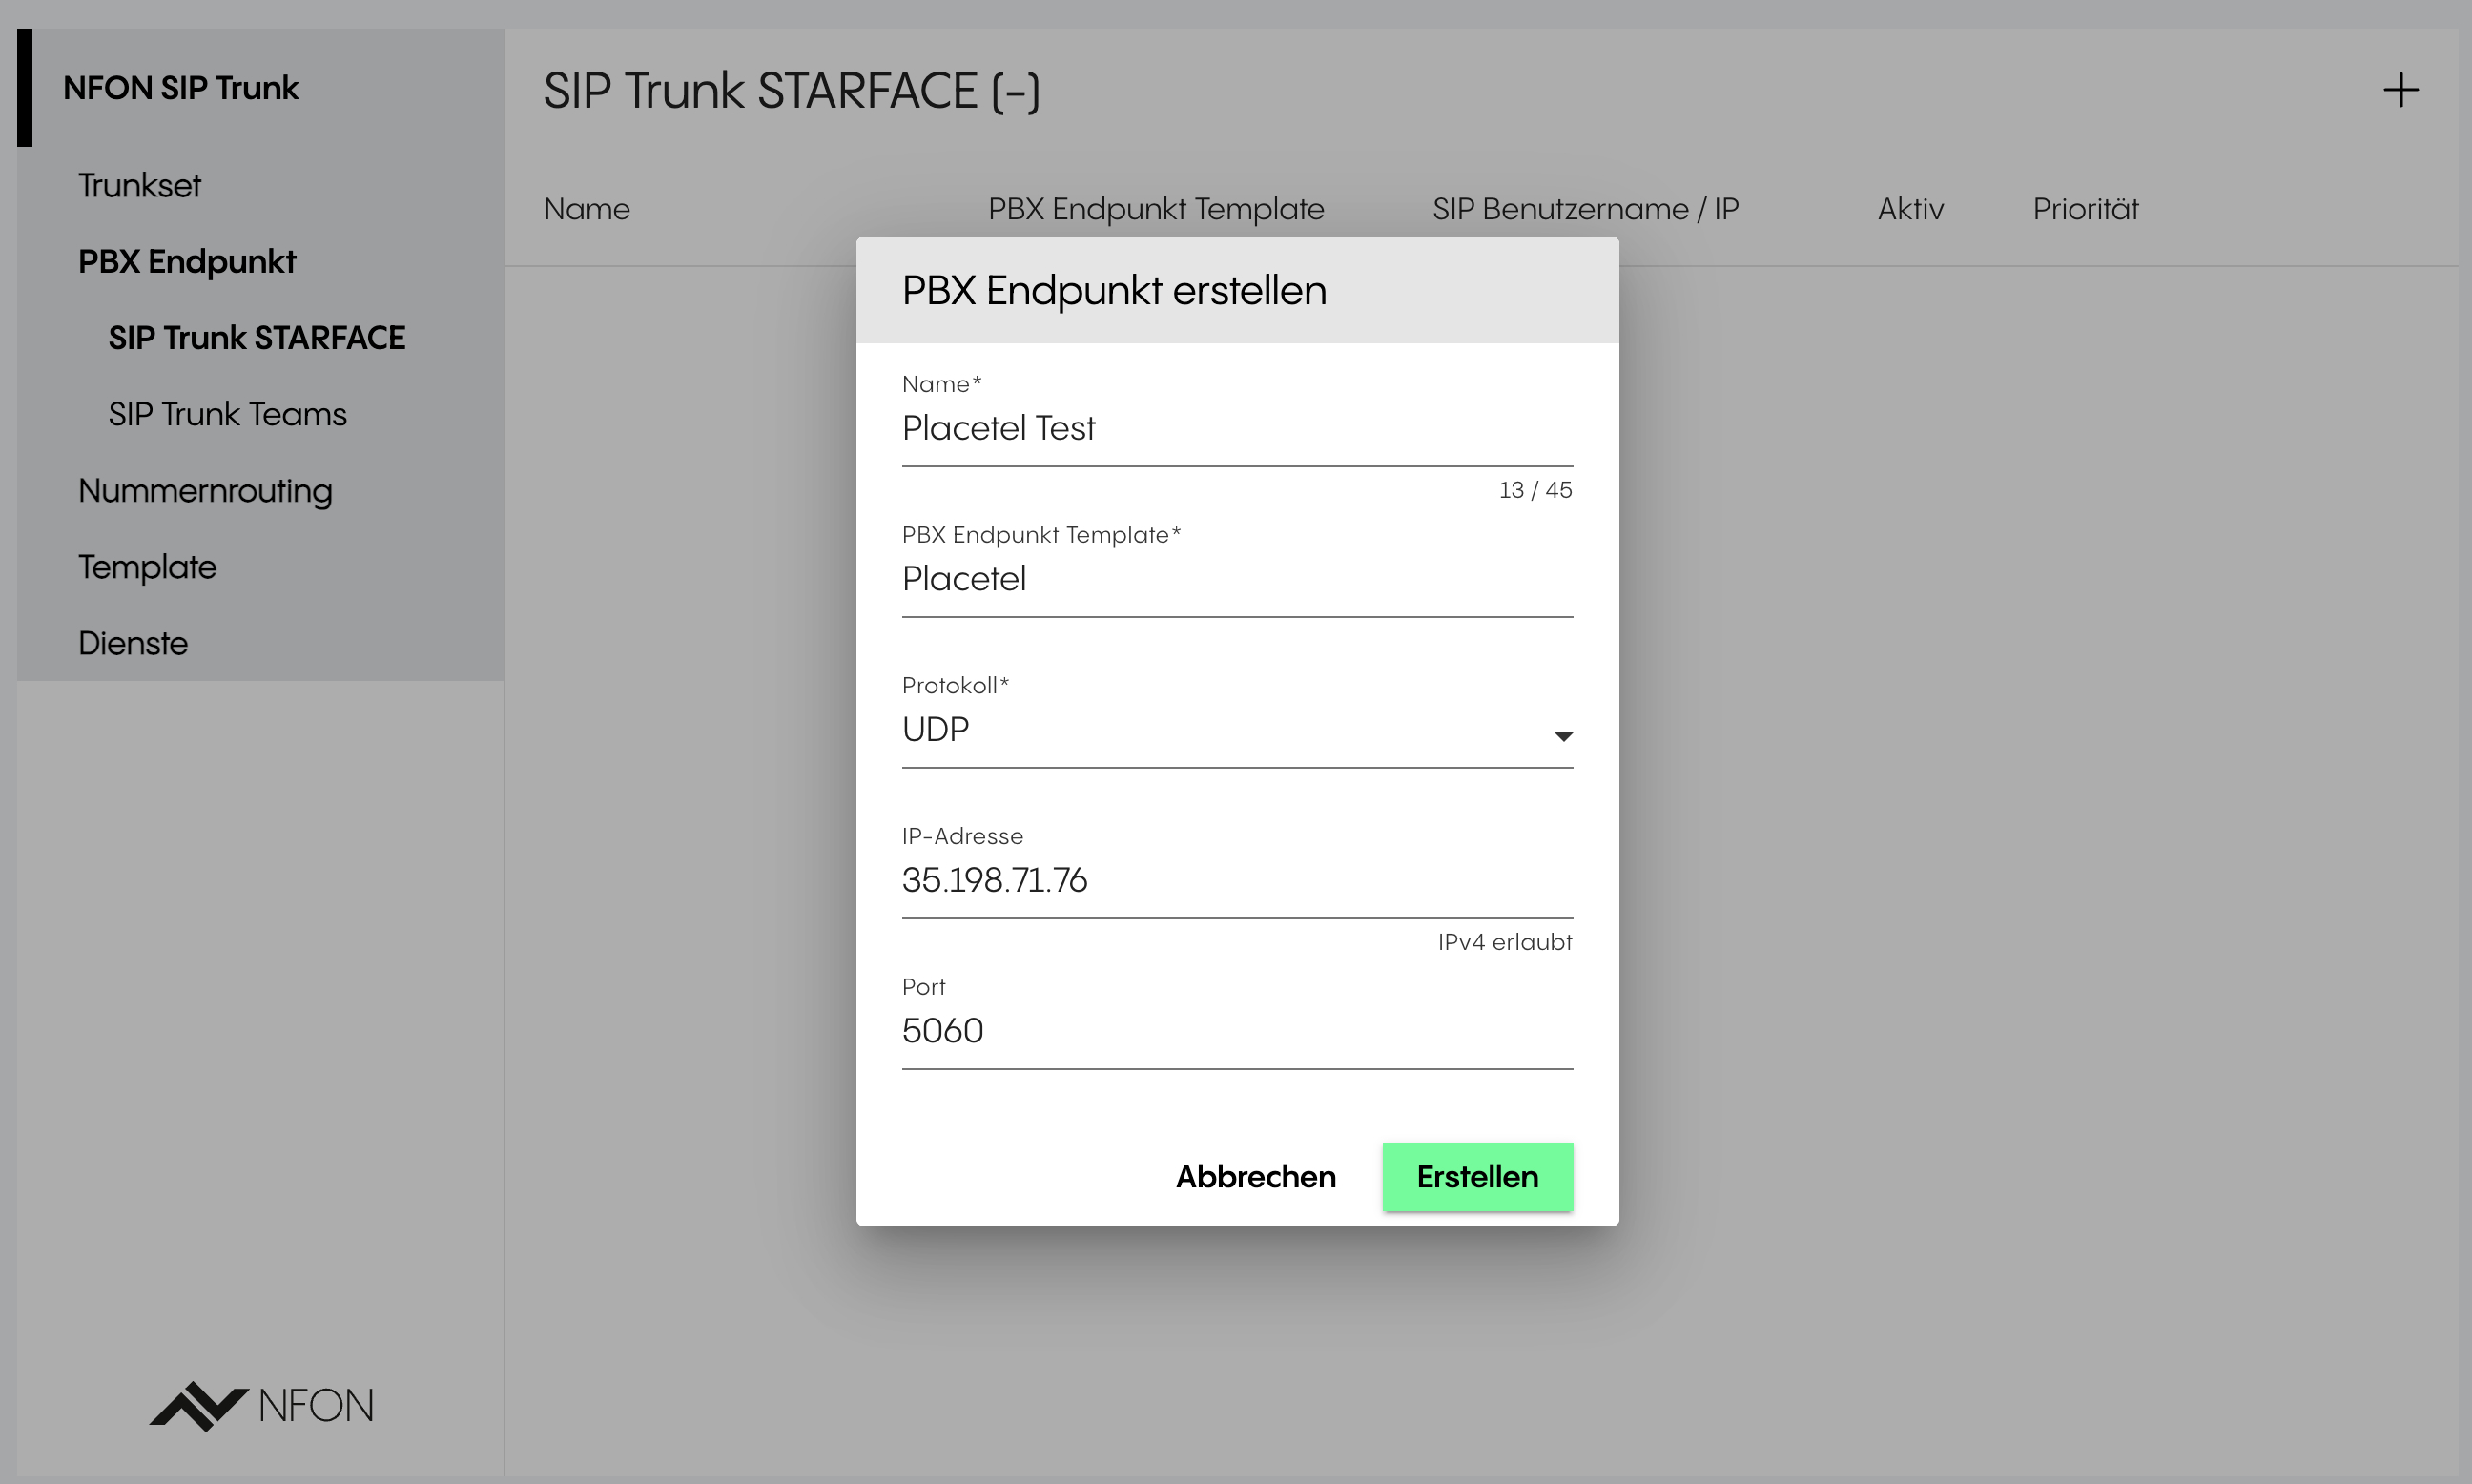Click the IPv4 erlaubt hint text

[1505, 942]
